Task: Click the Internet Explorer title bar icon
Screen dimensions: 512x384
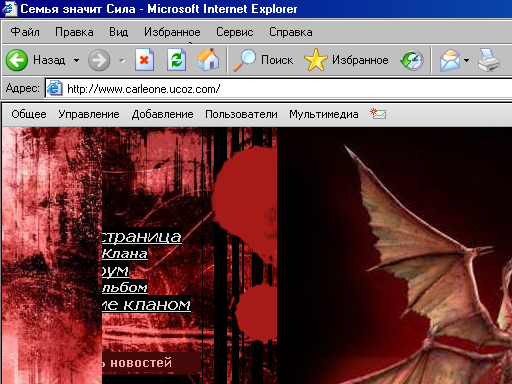Action: [x=9, y=9]
